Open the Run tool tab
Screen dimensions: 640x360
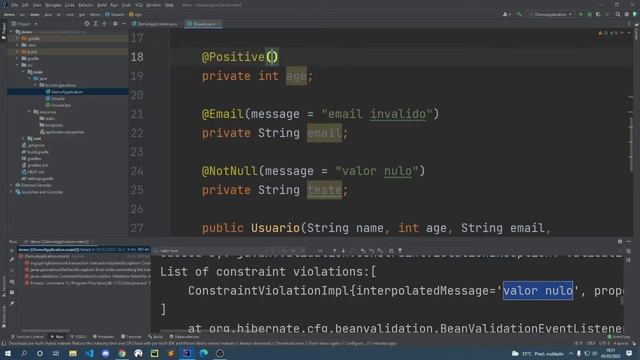57,337
